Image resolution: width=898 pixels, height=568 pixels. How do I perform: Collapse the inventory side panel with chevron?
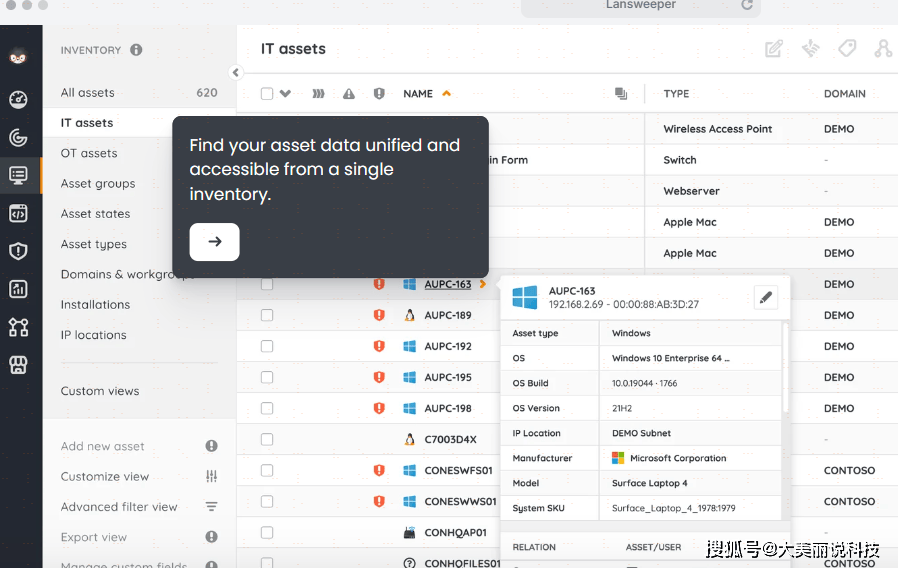click(236, 72)
